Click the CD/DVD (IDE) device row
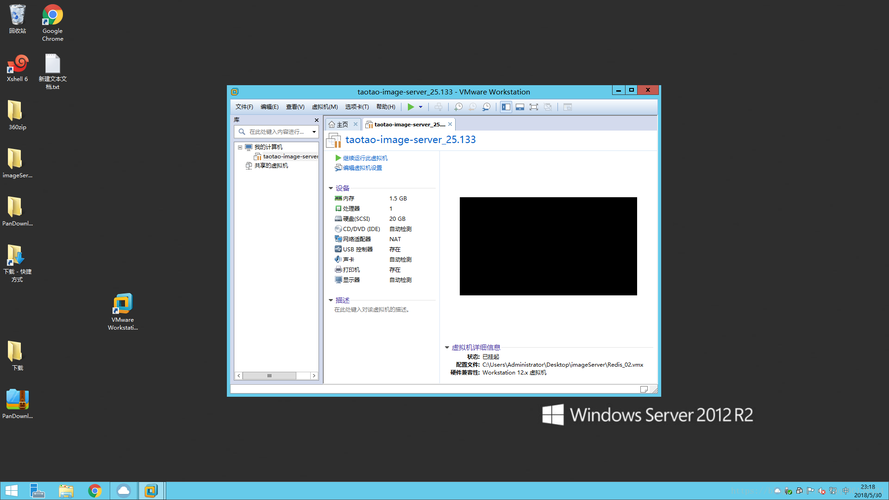This screenshot has width=889, height=500. (373, 229)
